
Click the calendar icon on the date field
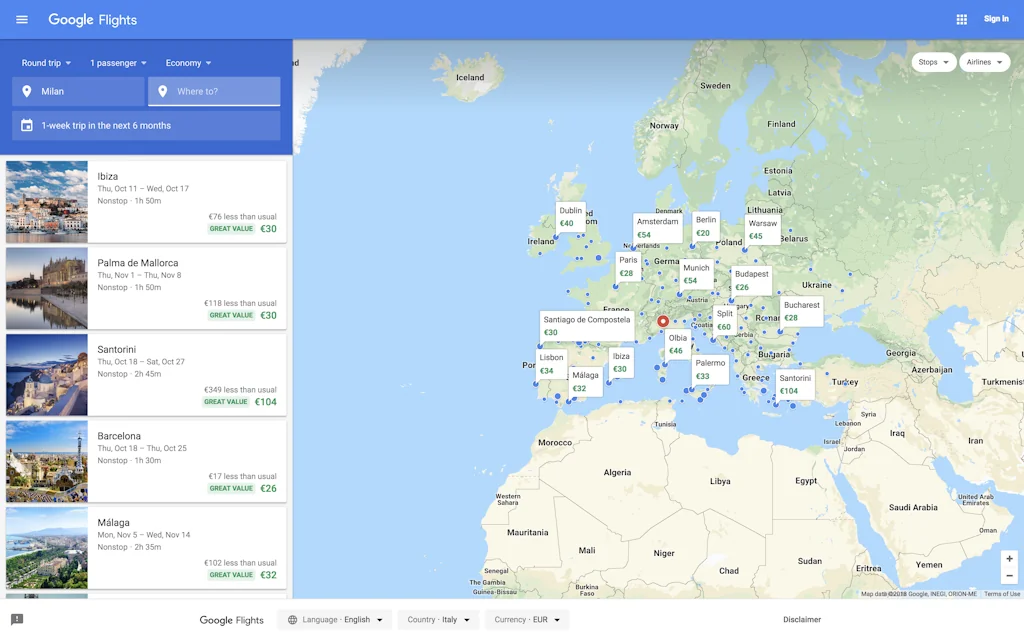coord(25,125)
